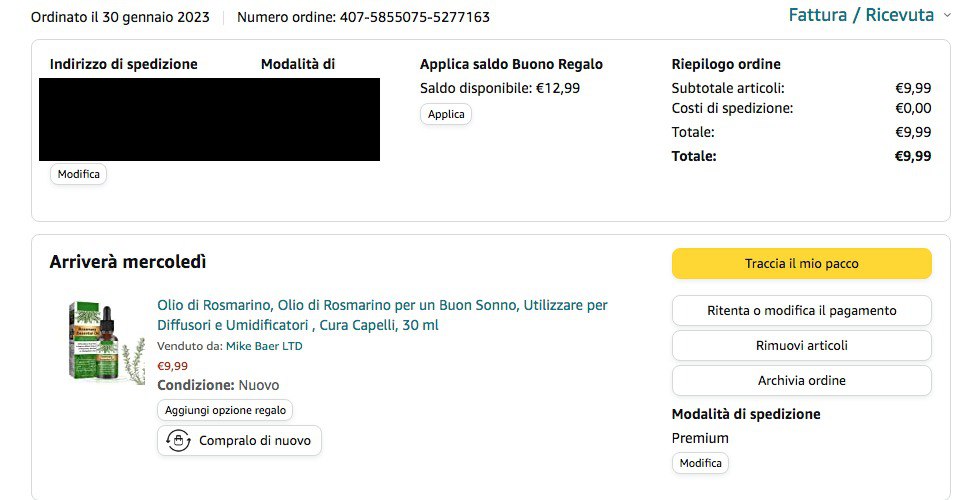Click the blacked-out shipping address block
964x500 pixels.
coord(209,119)
